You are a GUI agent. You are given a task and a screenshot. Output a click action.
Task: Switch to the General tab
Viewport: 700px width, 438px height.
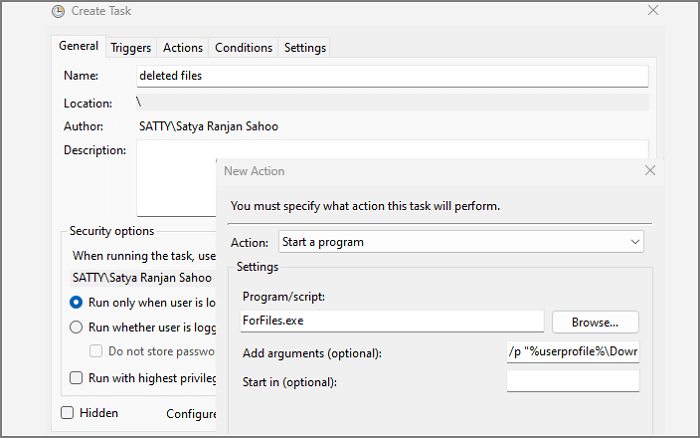click(79, 47)
